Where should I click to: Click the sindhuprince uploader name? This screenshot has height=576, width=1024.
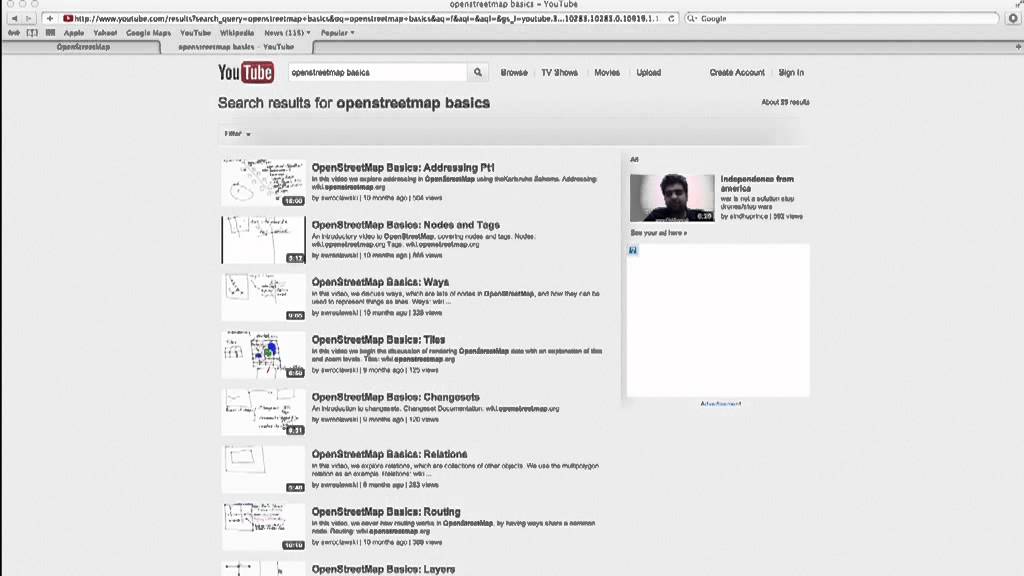(748, 216)
